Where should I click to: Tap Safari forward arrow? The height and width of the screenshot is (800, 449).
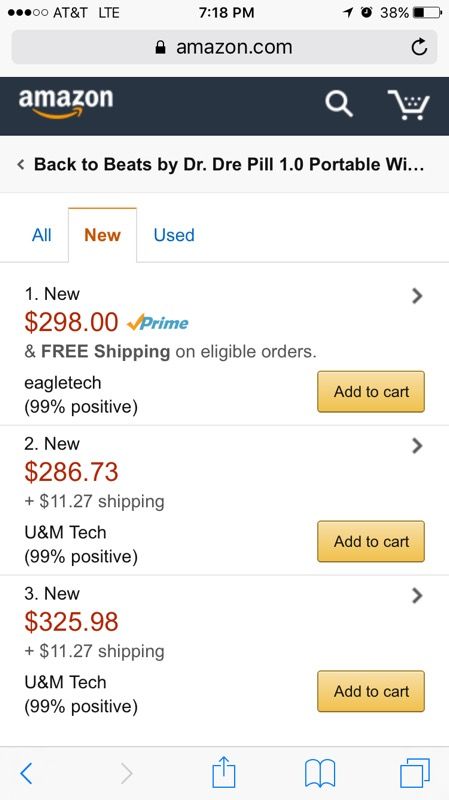point(127,773)
